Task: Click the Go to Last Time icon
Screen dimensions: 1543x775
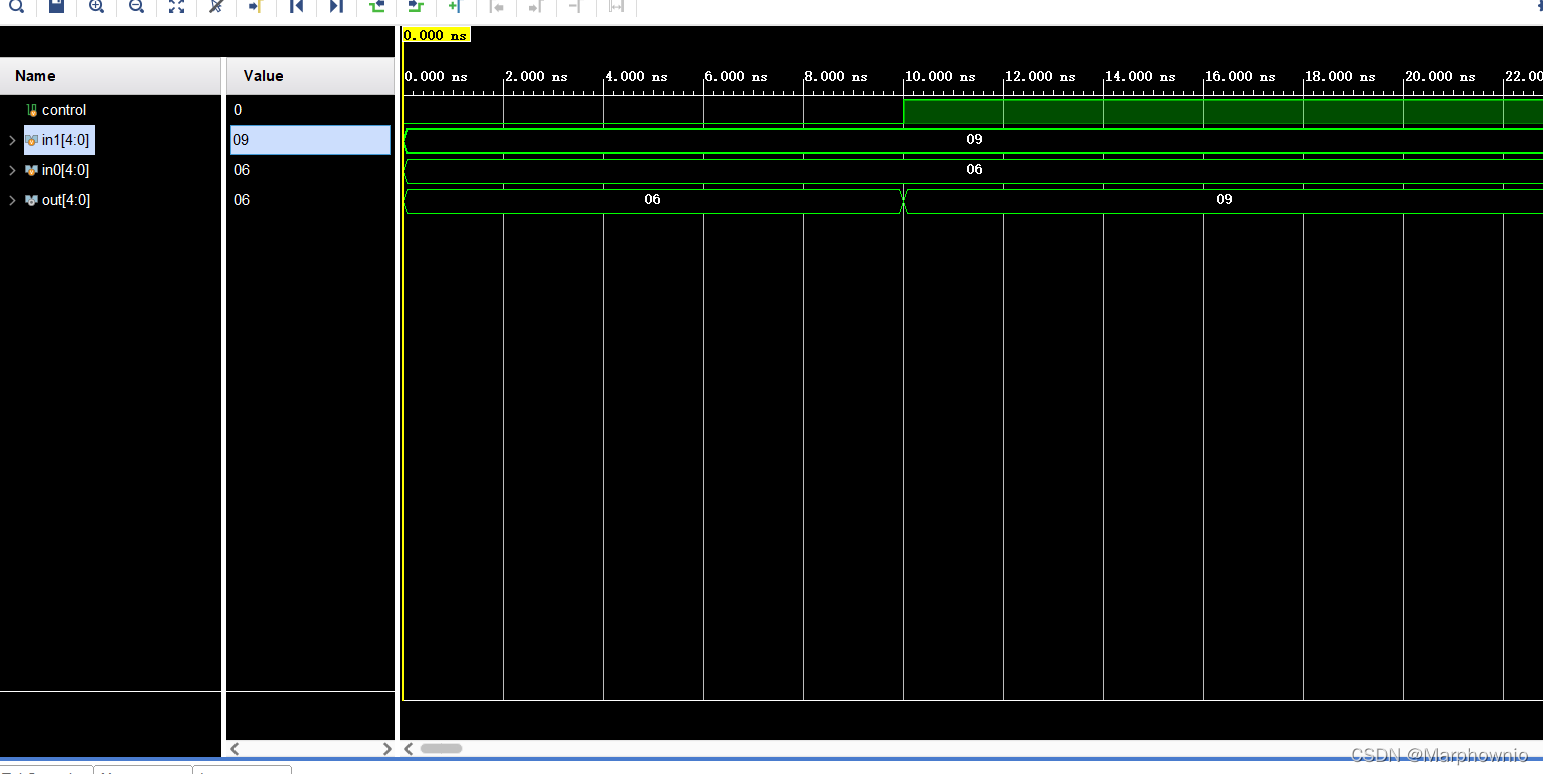Action: pos(336,6)
